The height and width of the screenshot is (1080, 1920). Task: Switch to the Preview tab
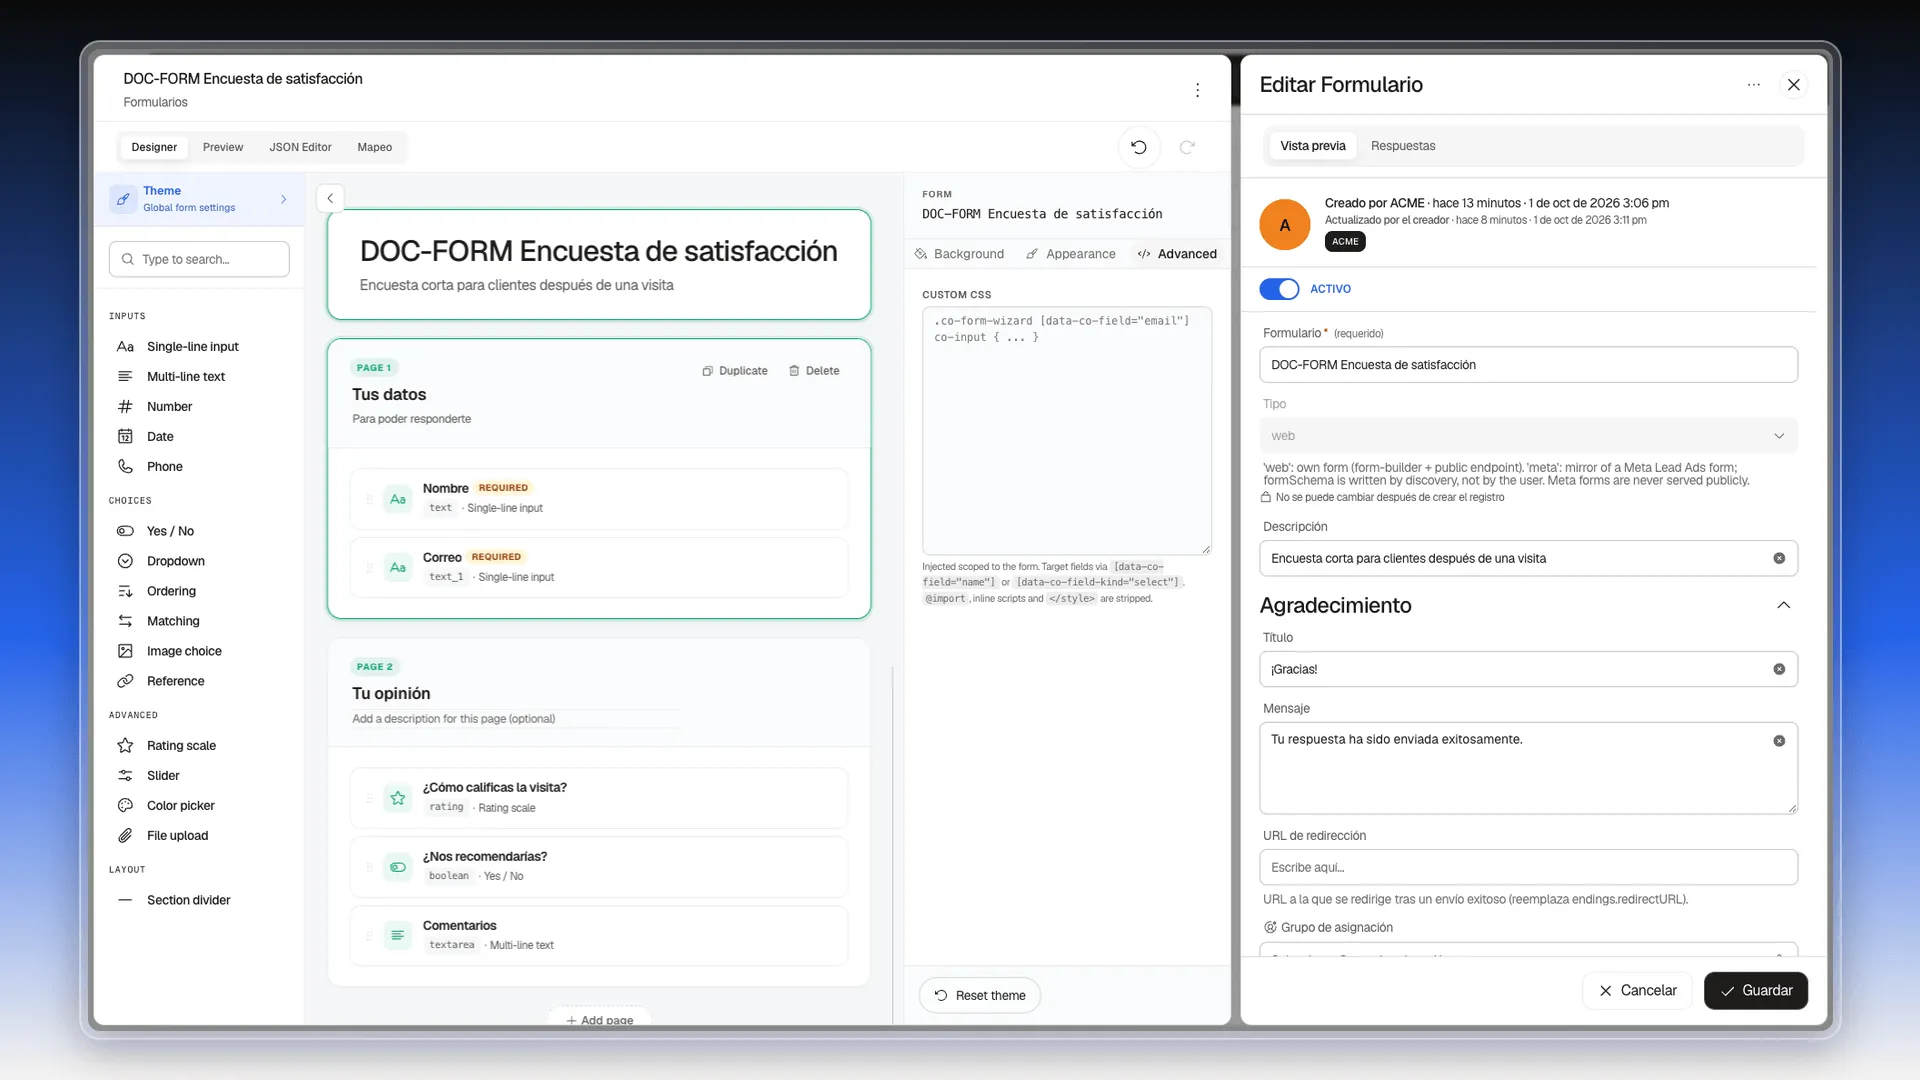pyautogui.click(x=223, y=147)
